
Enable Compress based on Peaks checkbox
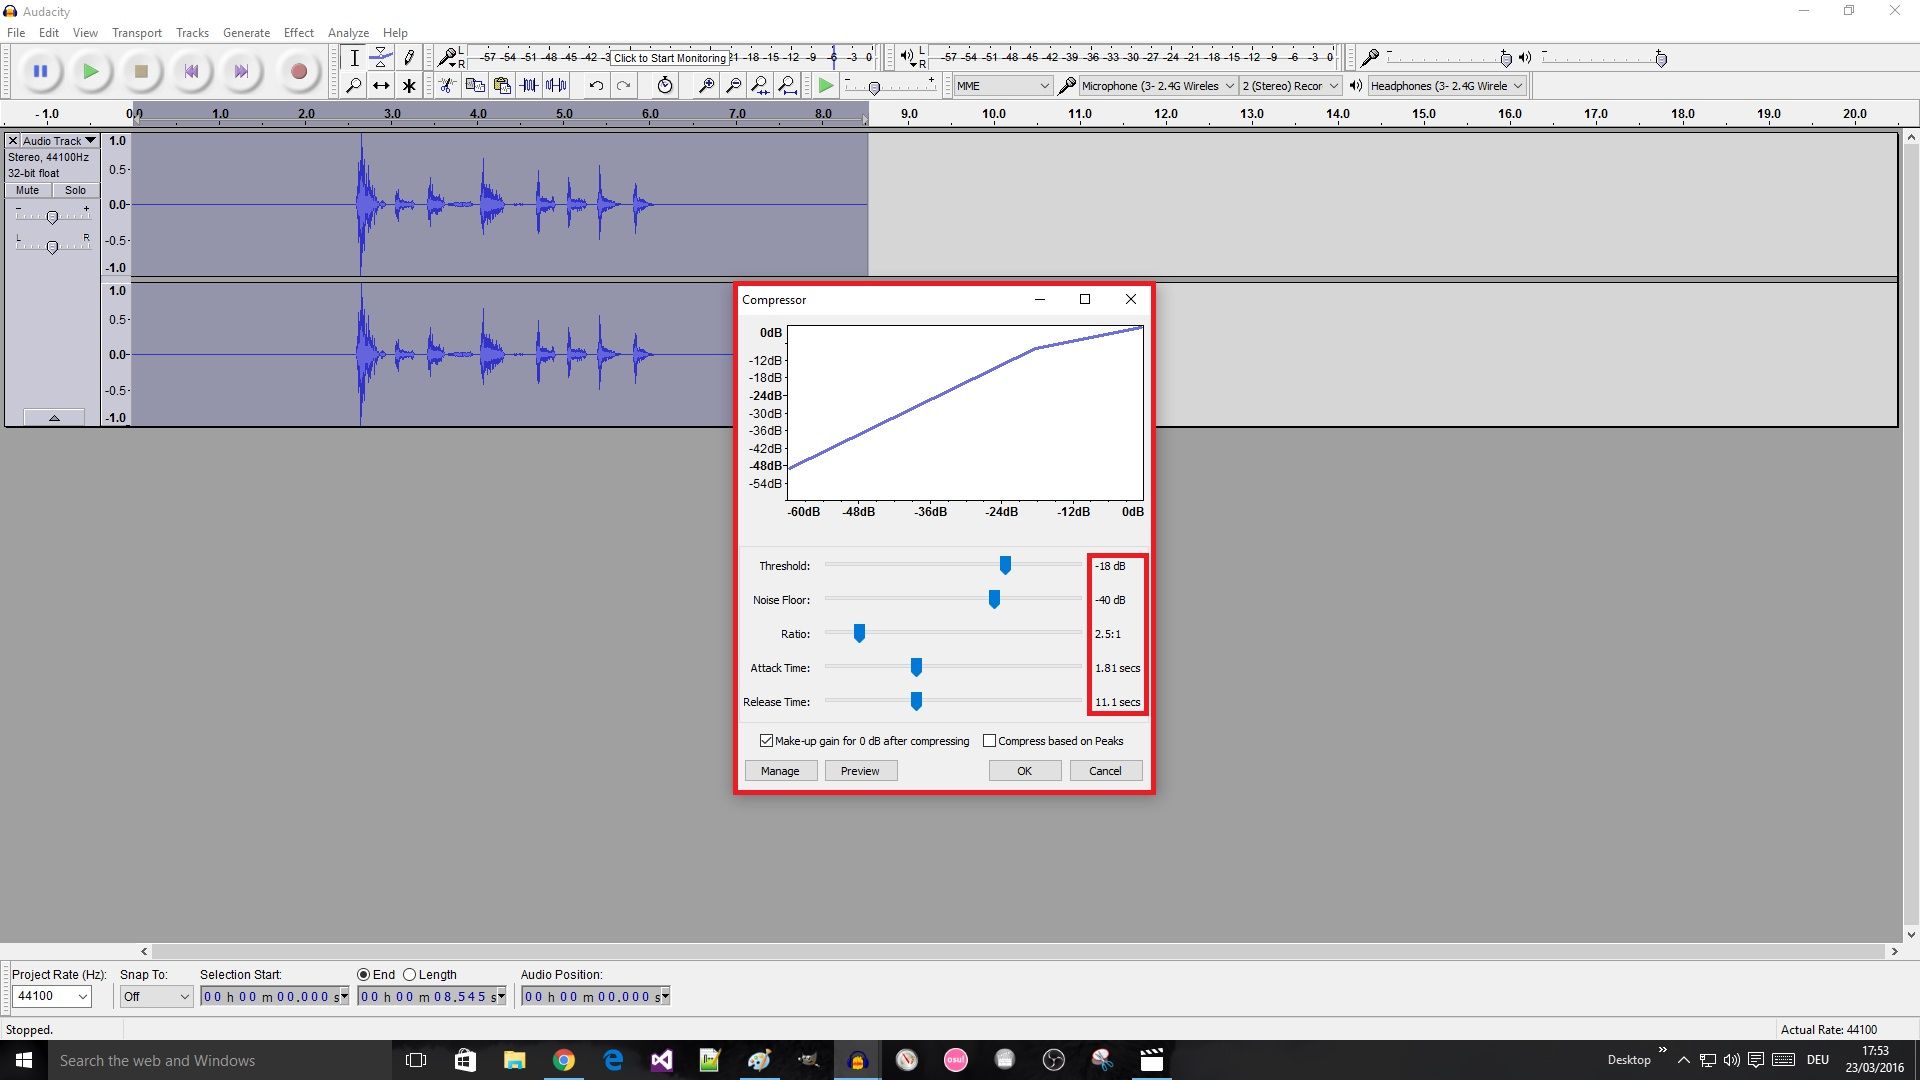pyautogui.click(x=989, y=741)
